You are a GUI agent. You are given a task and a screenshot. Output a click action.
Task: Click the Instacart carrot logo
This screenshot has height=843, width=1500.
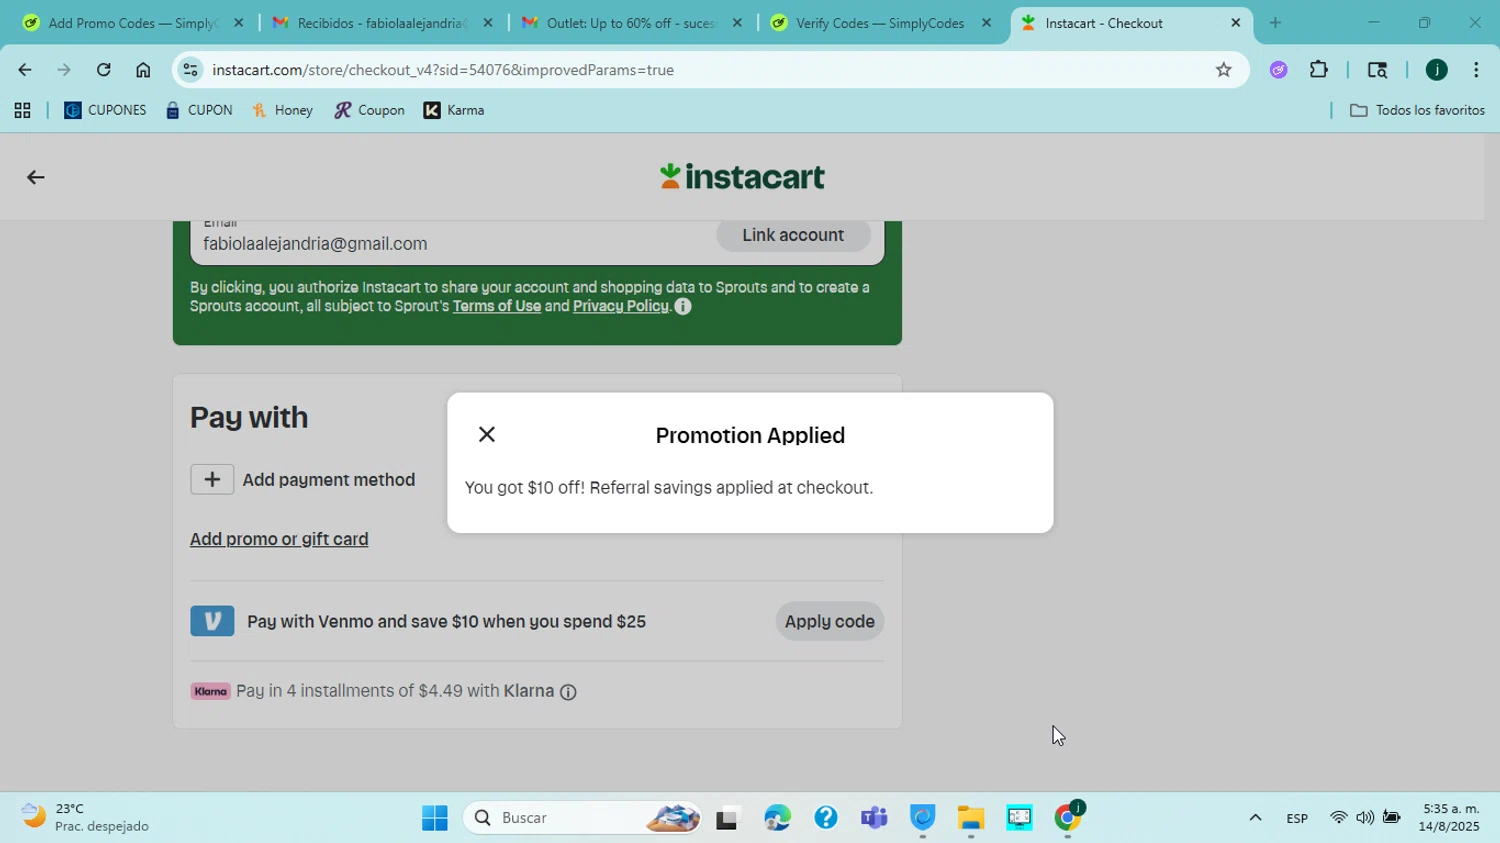[x=742, y=177]
